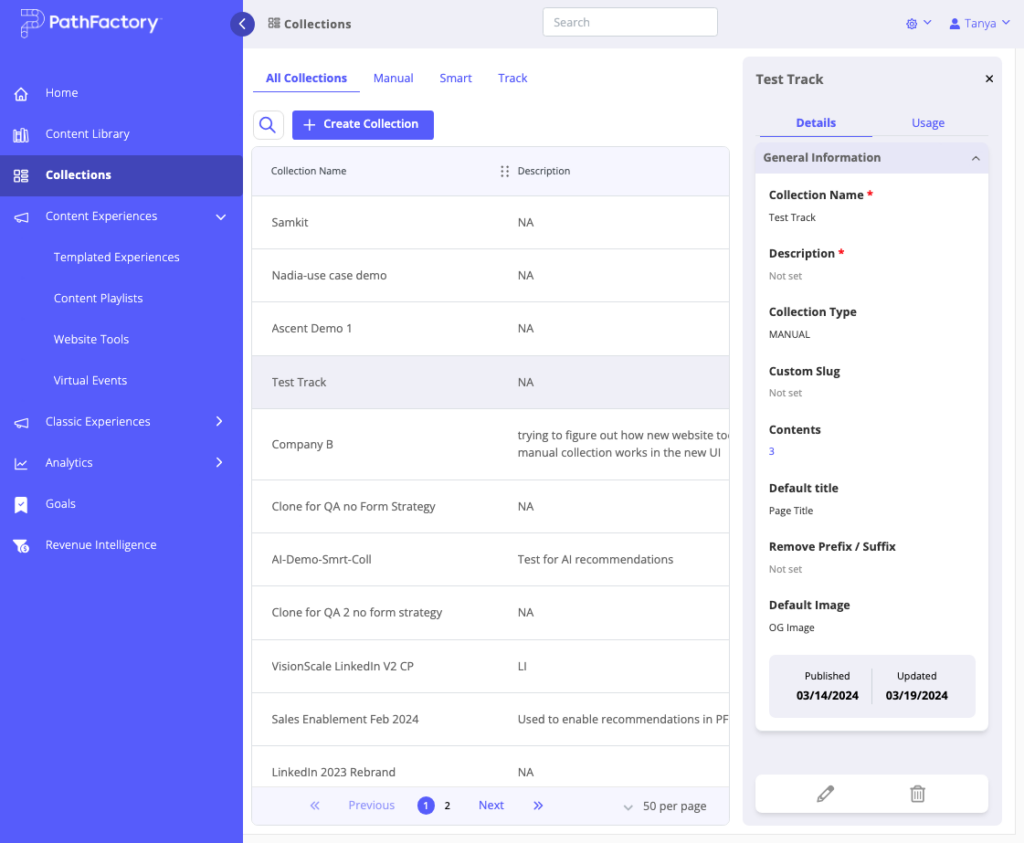Delete Test Track using the trash icon

coord(917,793)
